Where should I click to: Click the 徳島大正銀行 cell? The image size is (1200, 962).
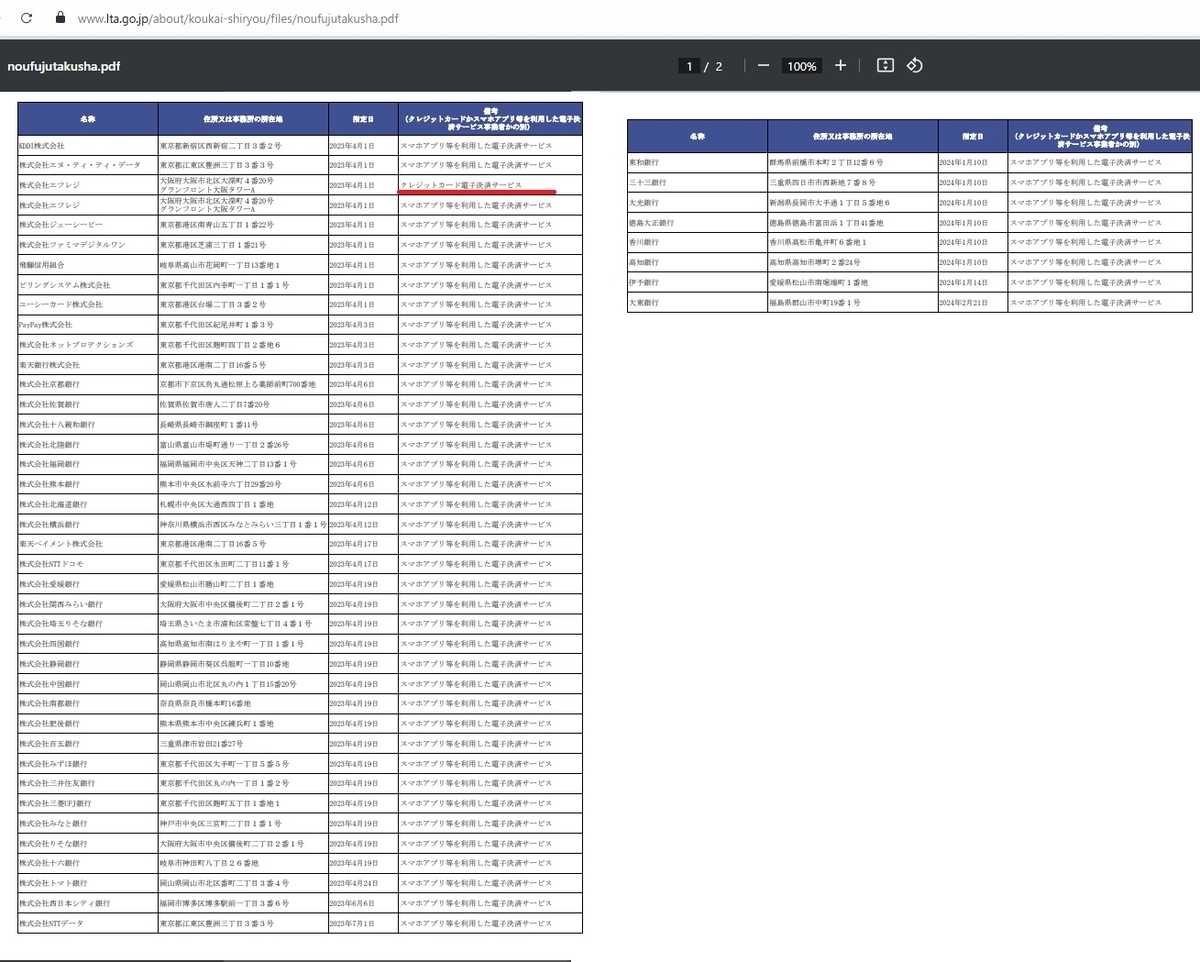pos(697,222)
